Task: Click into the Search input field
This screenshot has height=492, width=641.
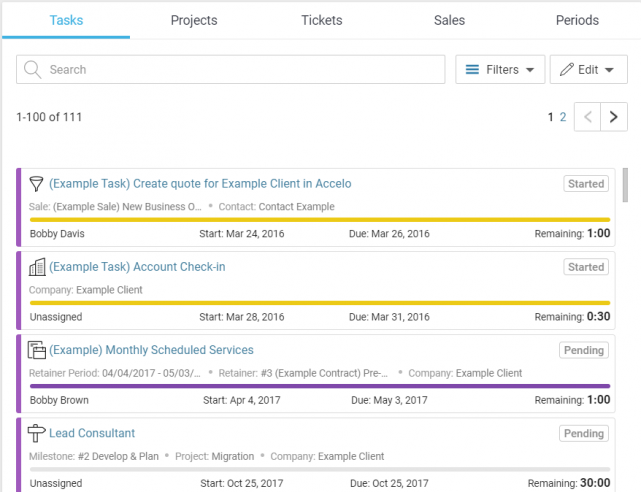Action: tap(240, 70)
